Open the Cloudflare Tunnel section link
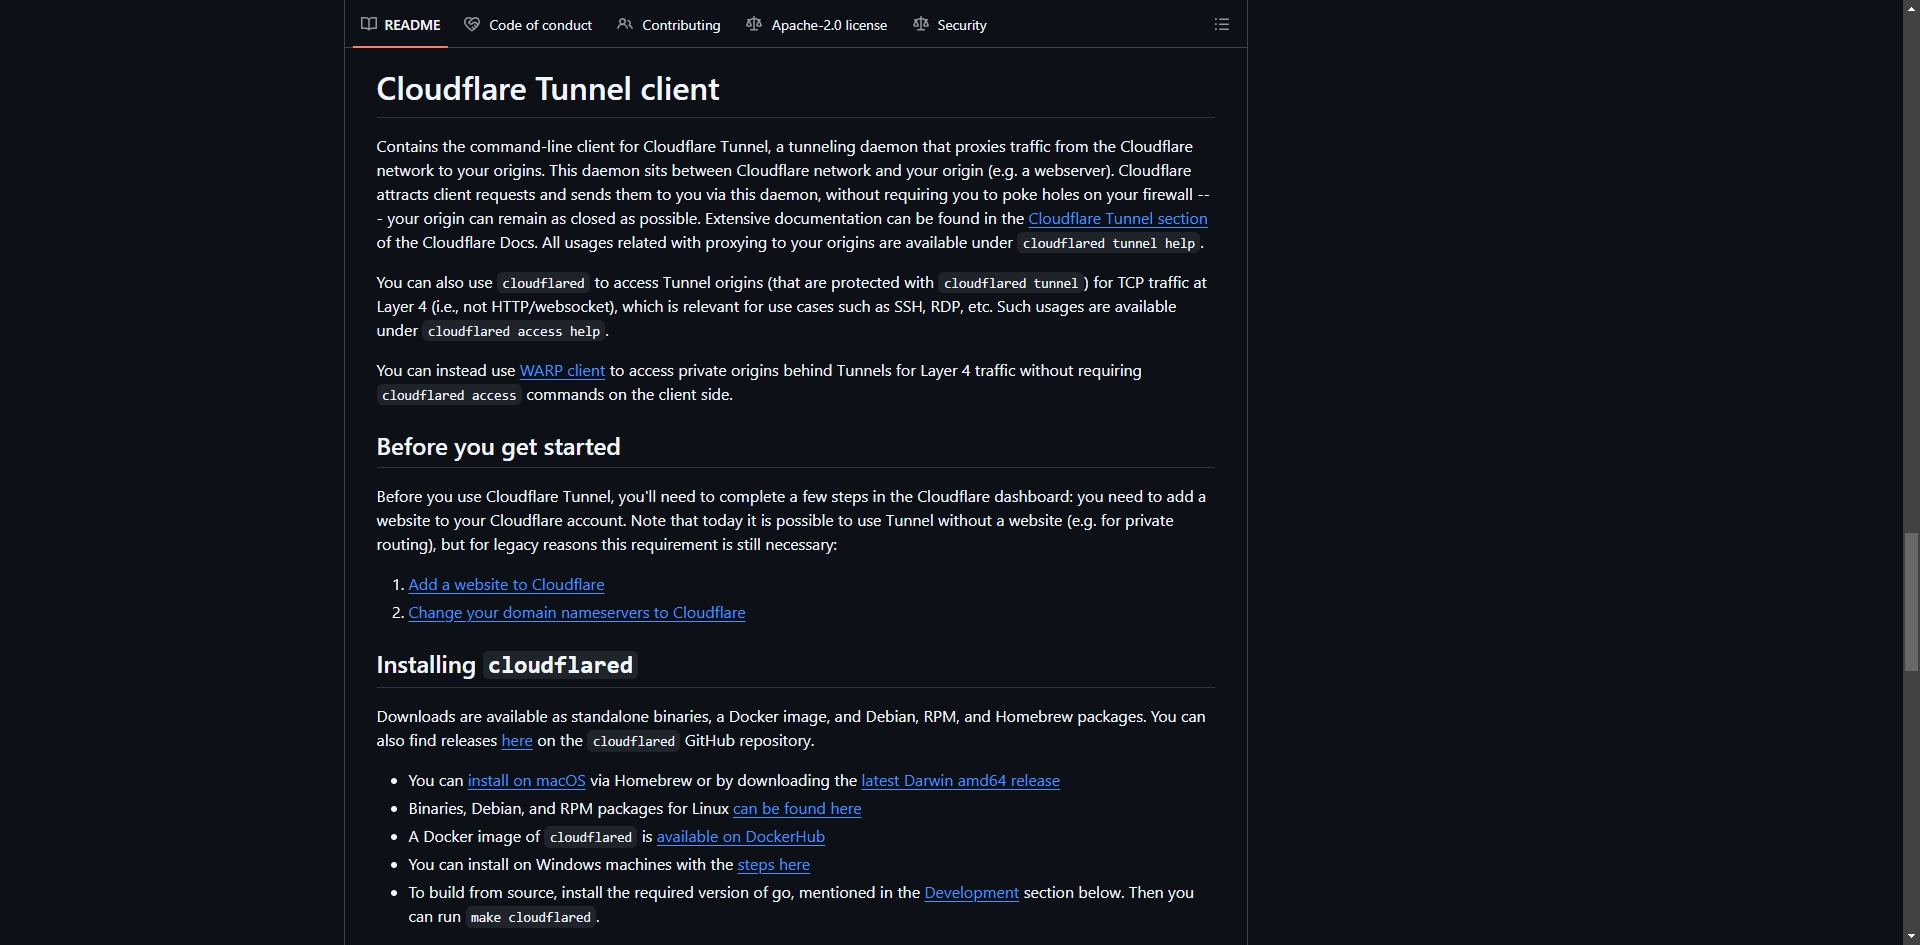This screenshot has height=945, width=1920. point(1117,218)
